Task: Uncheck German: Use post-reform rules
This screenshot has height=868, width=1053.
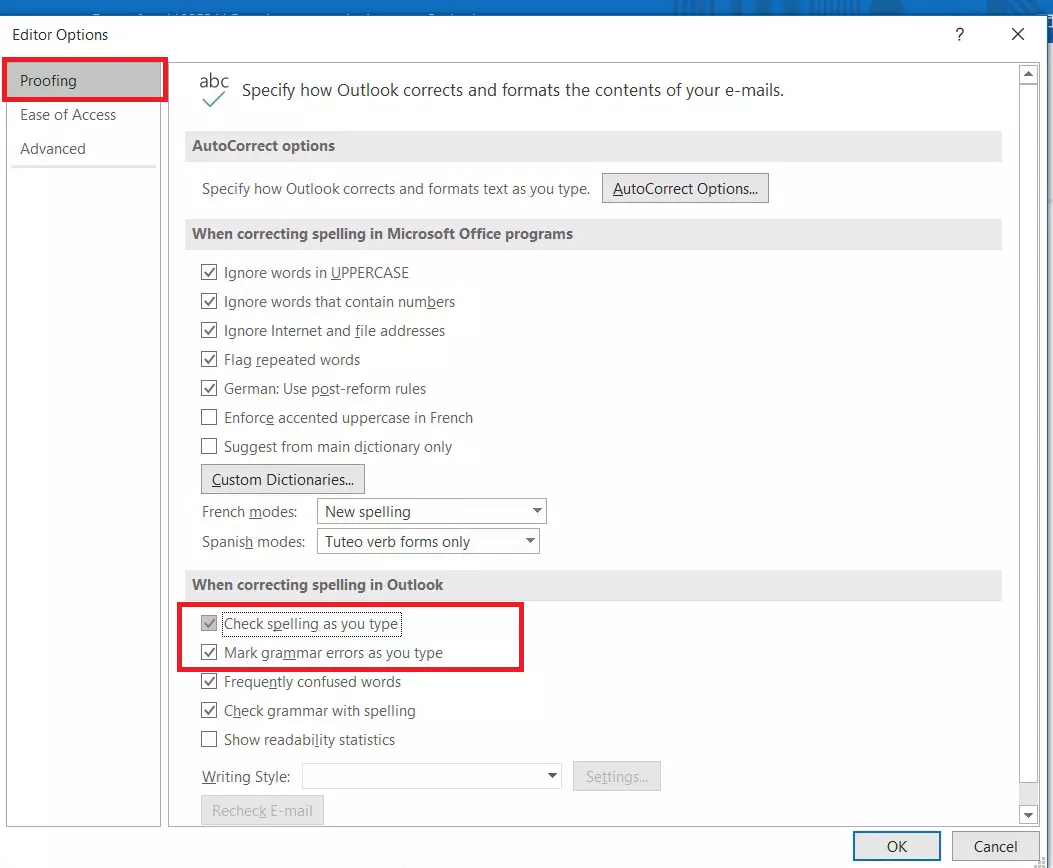Action: (x=209, y=388)
